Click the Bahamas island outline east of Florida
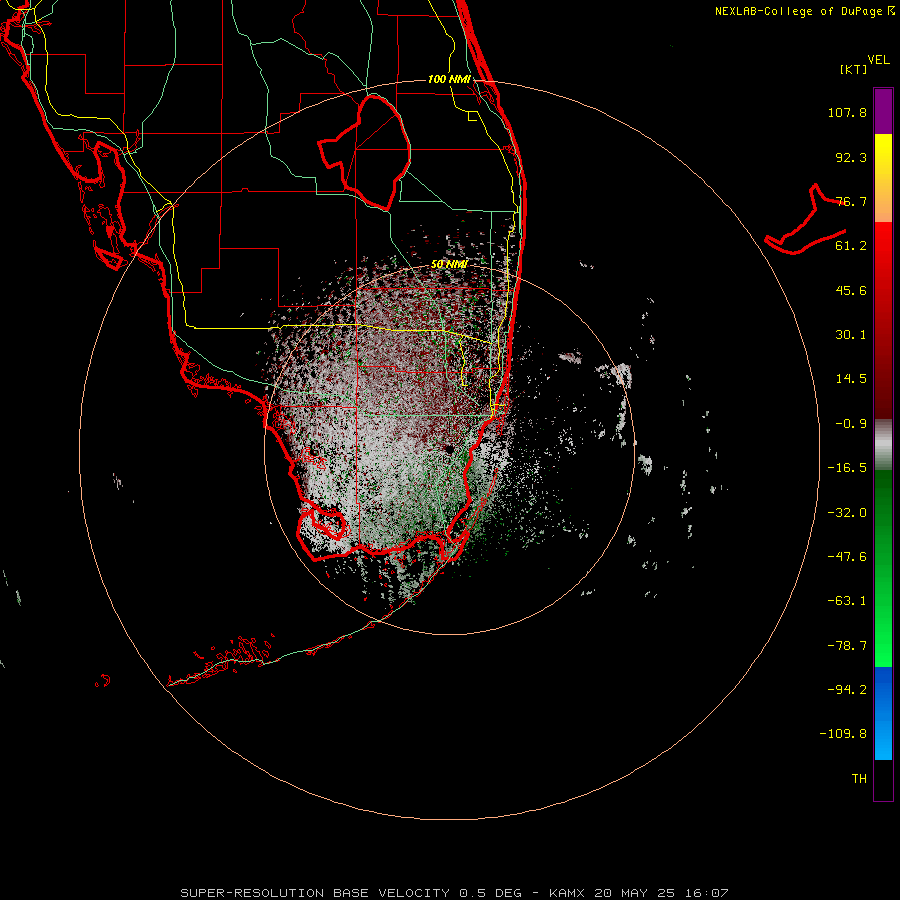900x900 pixels. pos(806,219)
